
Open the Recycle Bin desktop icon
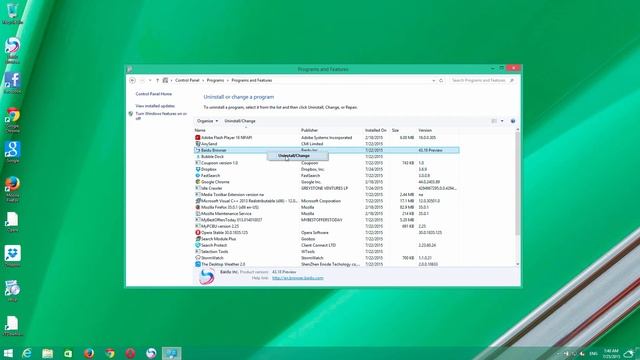click(x=12, y=13)
